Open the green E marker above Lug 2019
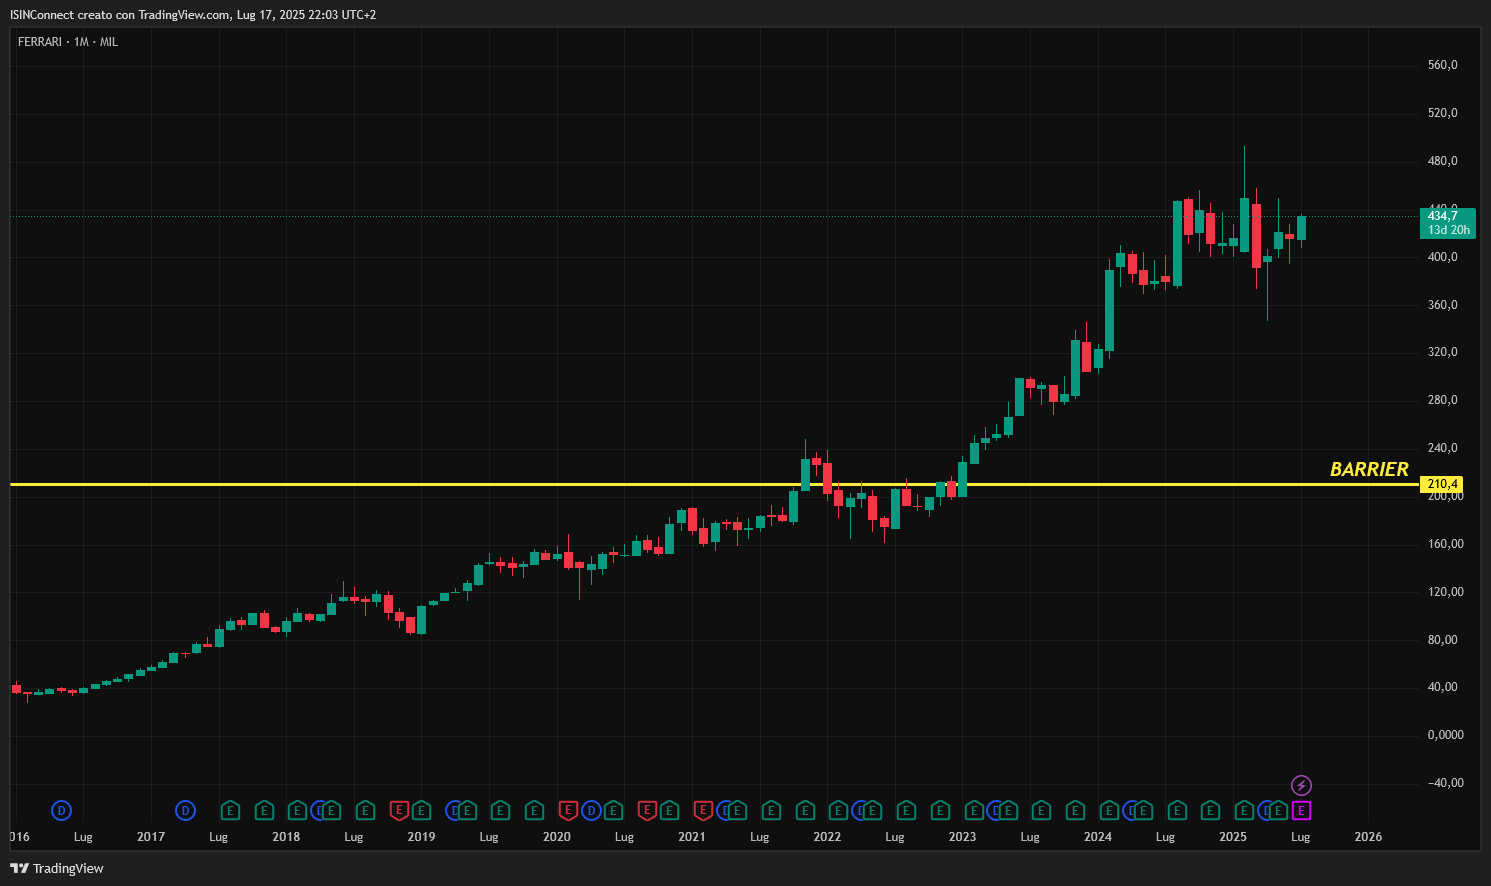 tap(501, 810)
